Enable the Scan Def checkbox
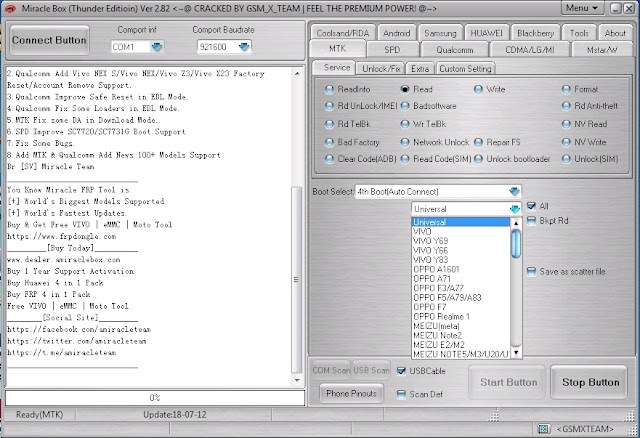This screenshot has width=640, height=438. click(401, 394)
